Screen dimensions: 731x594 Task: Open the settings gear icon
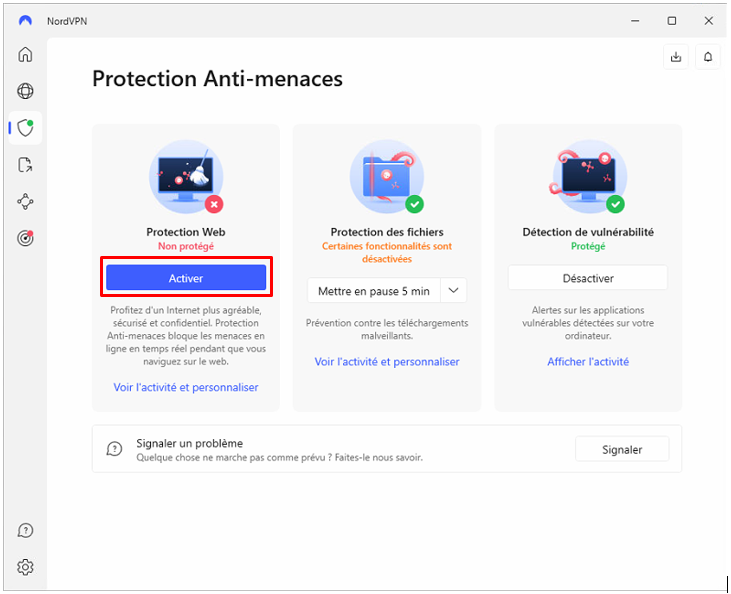[x=25, y=567]
